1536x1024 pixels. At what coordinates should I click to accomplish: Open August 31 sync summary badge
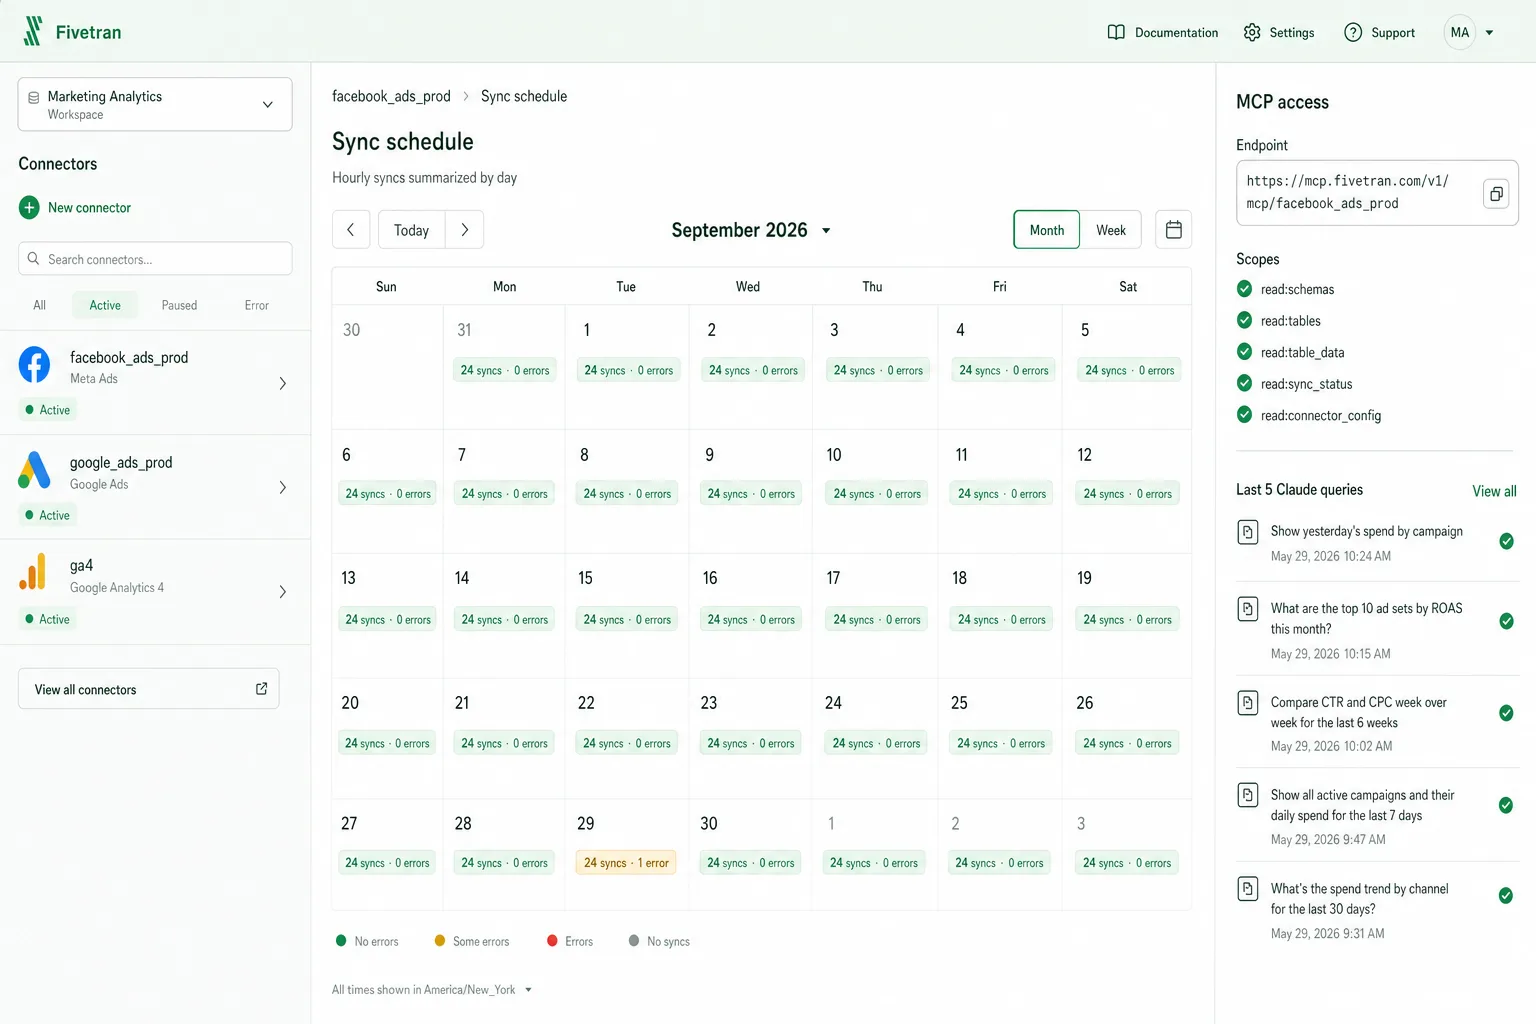tap(505, 370)
